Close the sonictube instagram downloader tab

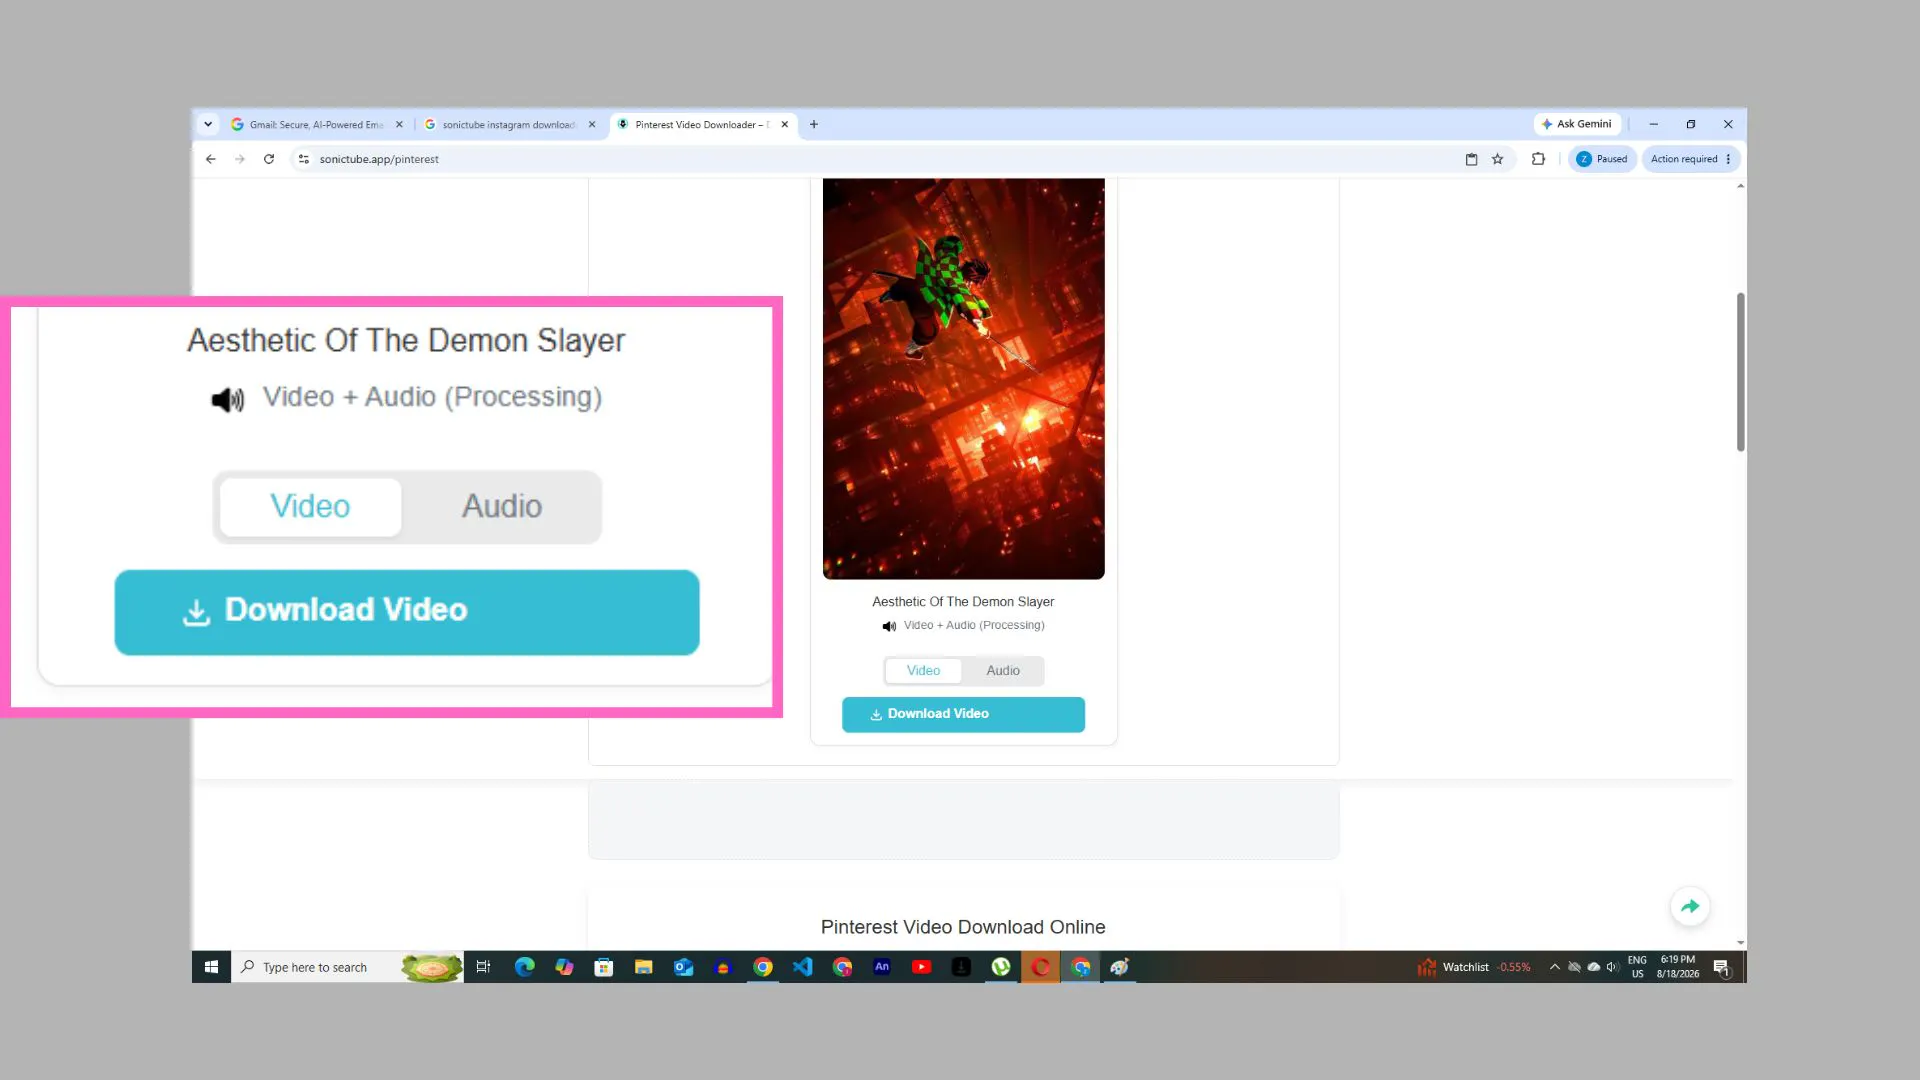[x=592, y=125]
